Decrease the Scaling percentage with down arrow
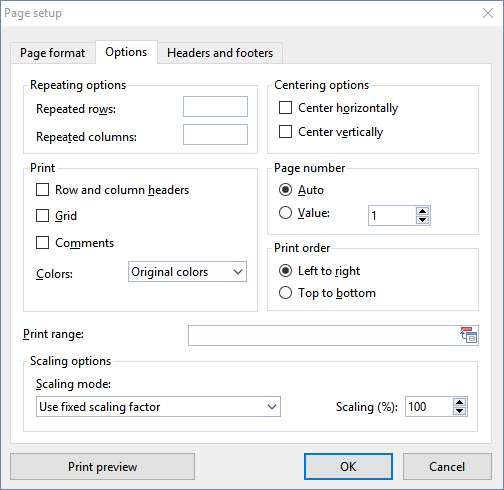Screen dimensions: 504x490 coord(460,411)
